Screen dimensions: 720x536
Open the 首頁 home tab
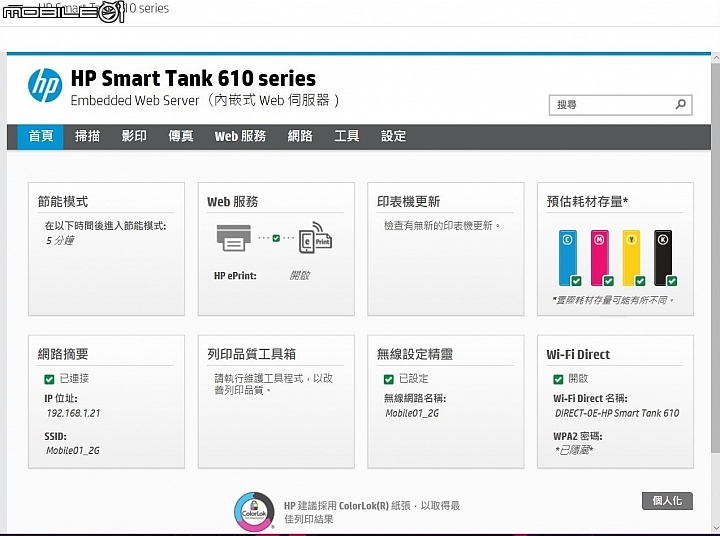pos(41,136)
